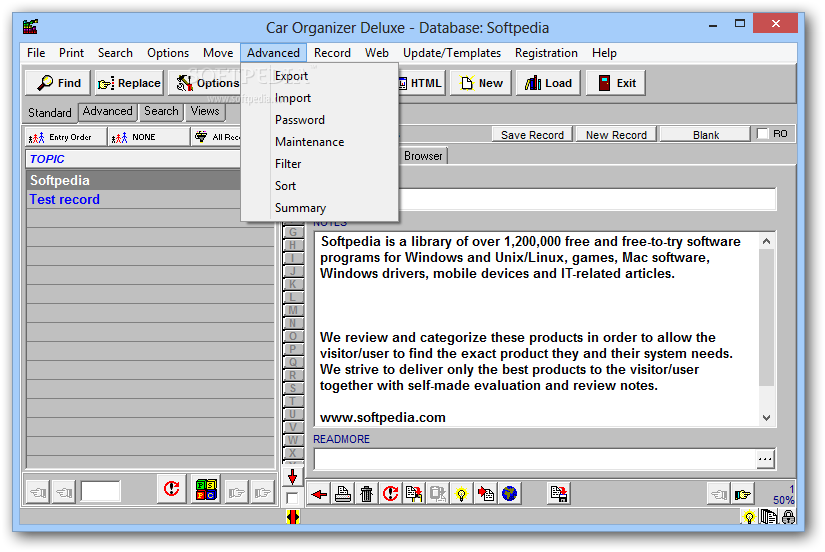Switch to the Advanced tab below the toolbar
Screen dimensions: 825x552
(x=107, y=111)
